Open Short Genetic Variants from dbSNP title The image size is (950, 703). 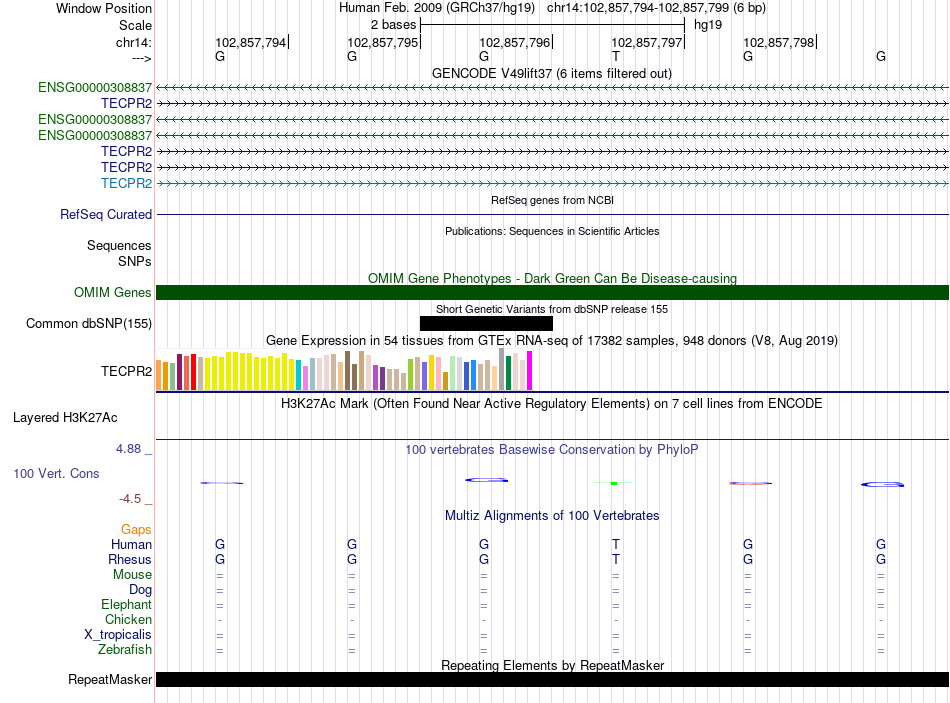[x=552, y=309]
